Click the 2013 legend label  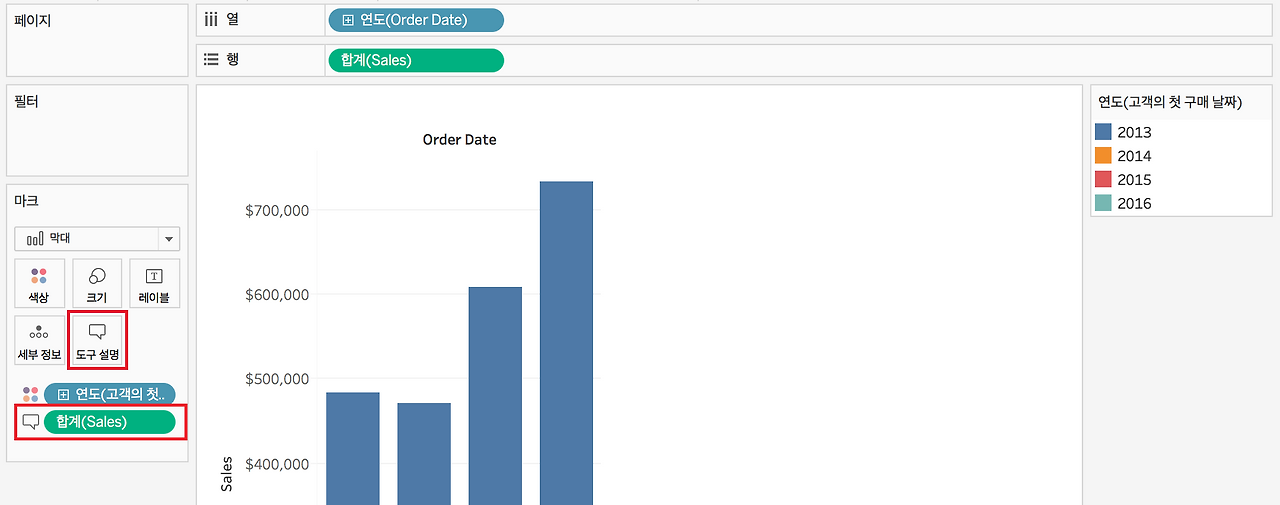pos(1134,132)
